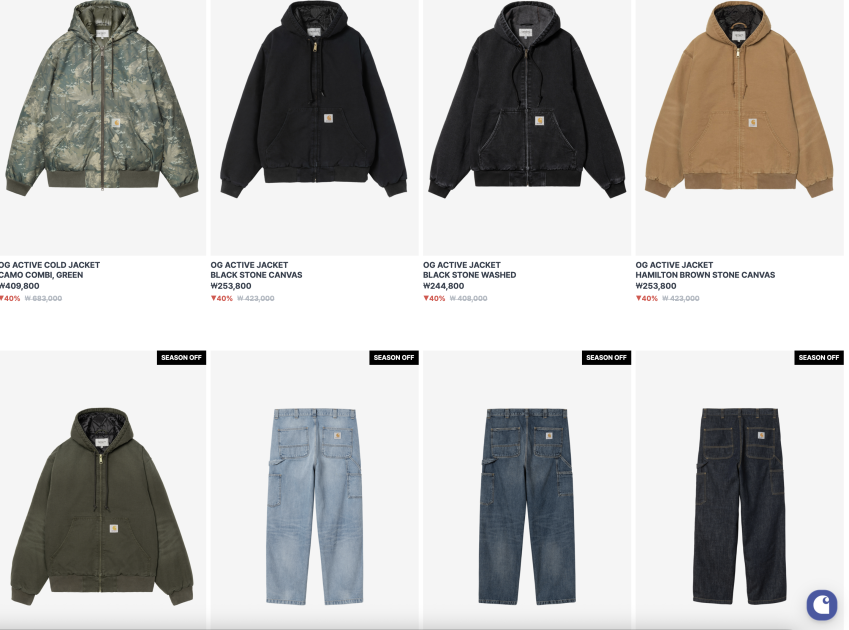The width and height of the screenshot is (849, 630).
Task: Click the ₩409,800 price of camo jacket
Action: [x=19, y=286]
